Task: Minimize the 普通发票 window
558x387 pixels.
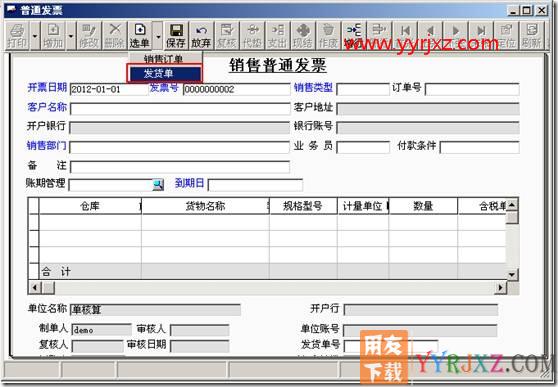Action: (513, 10)
